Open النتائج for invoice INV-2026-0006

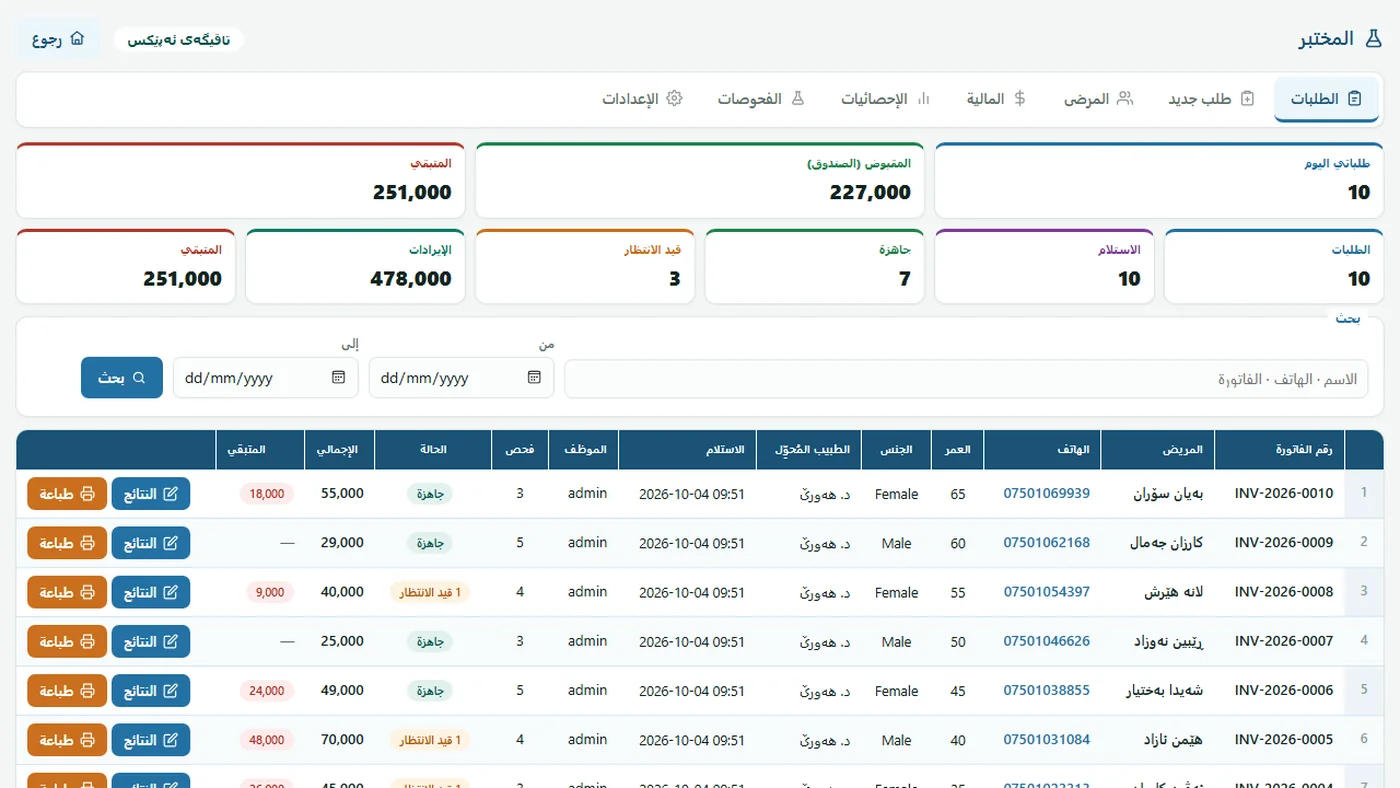tap(150, 691)
